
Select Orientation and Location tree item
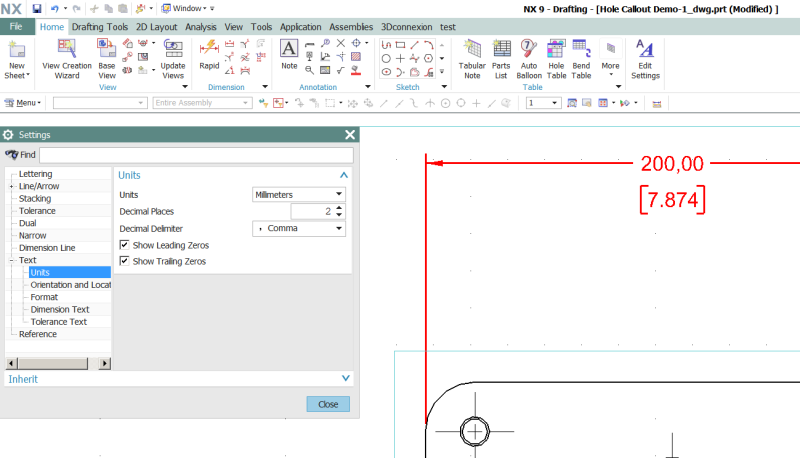point(70,285)
